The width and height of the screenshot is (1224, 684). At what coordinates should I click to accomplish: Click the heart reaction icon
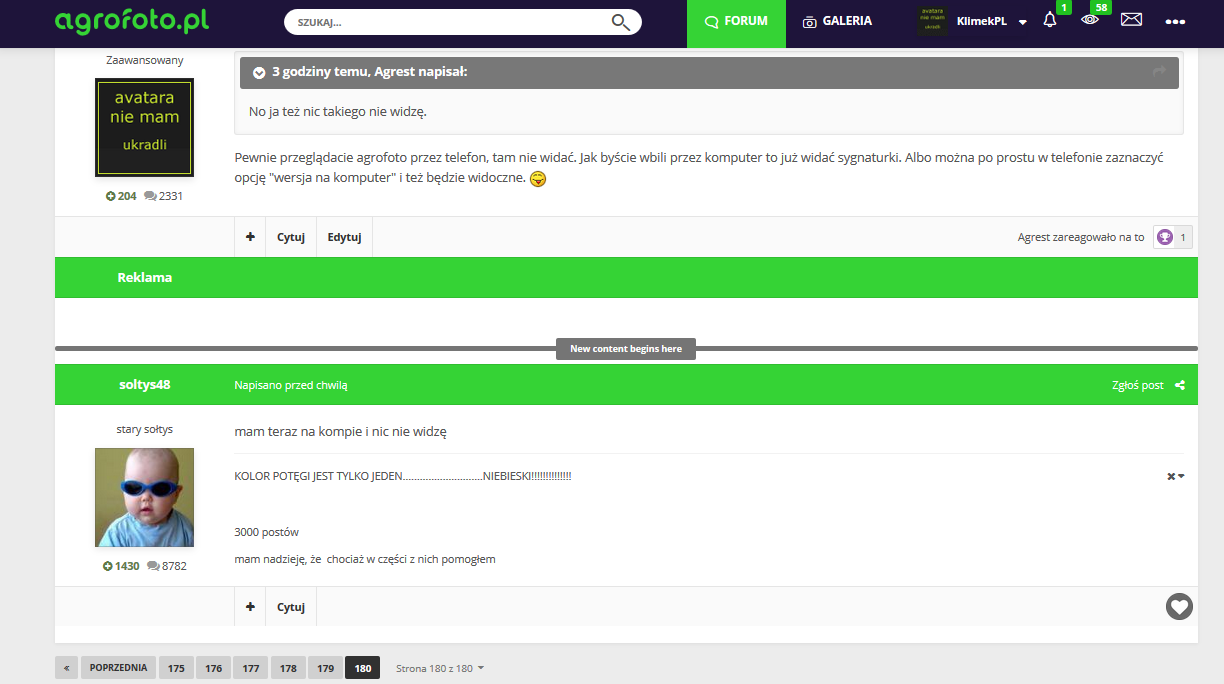[x=1179, y=606]
